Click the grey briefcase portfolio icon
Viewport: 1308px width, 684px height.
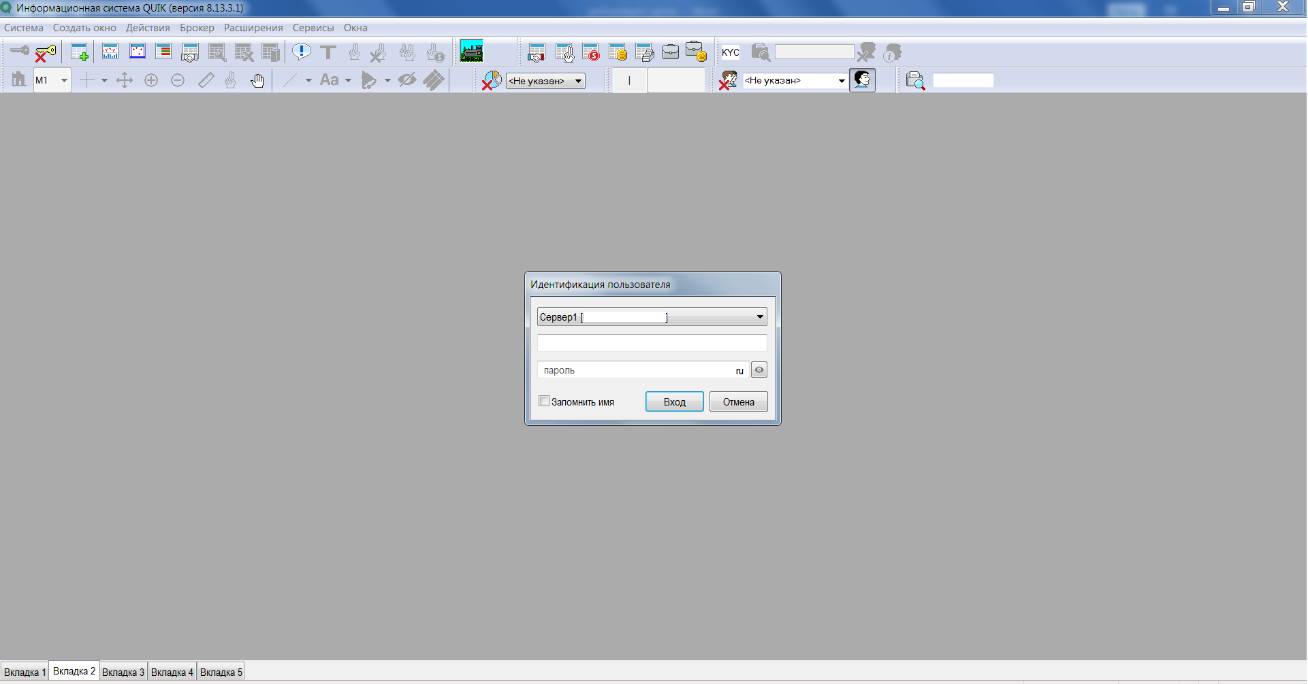coord(670,51)
